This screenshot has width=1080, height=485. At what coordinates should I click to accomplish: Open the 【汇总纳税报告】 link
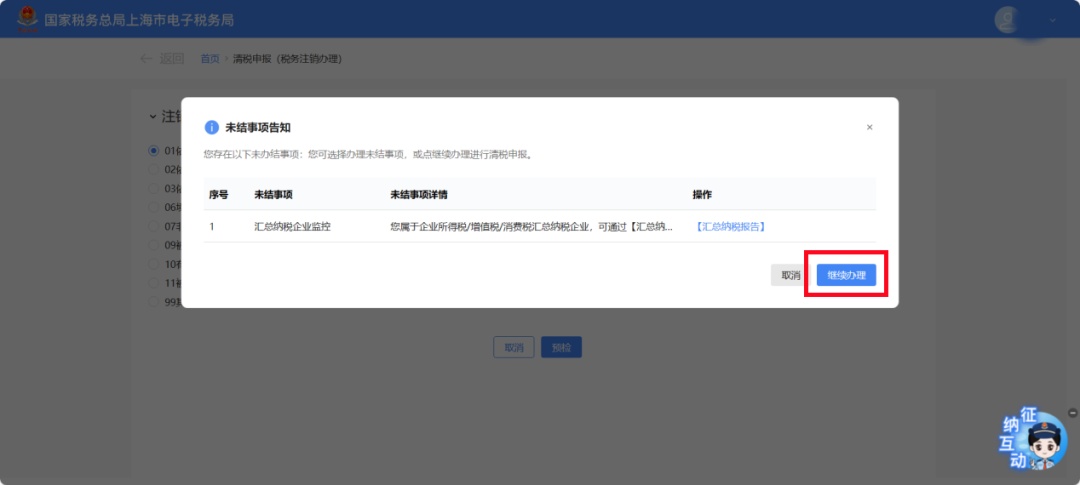[x=730, y=227]
